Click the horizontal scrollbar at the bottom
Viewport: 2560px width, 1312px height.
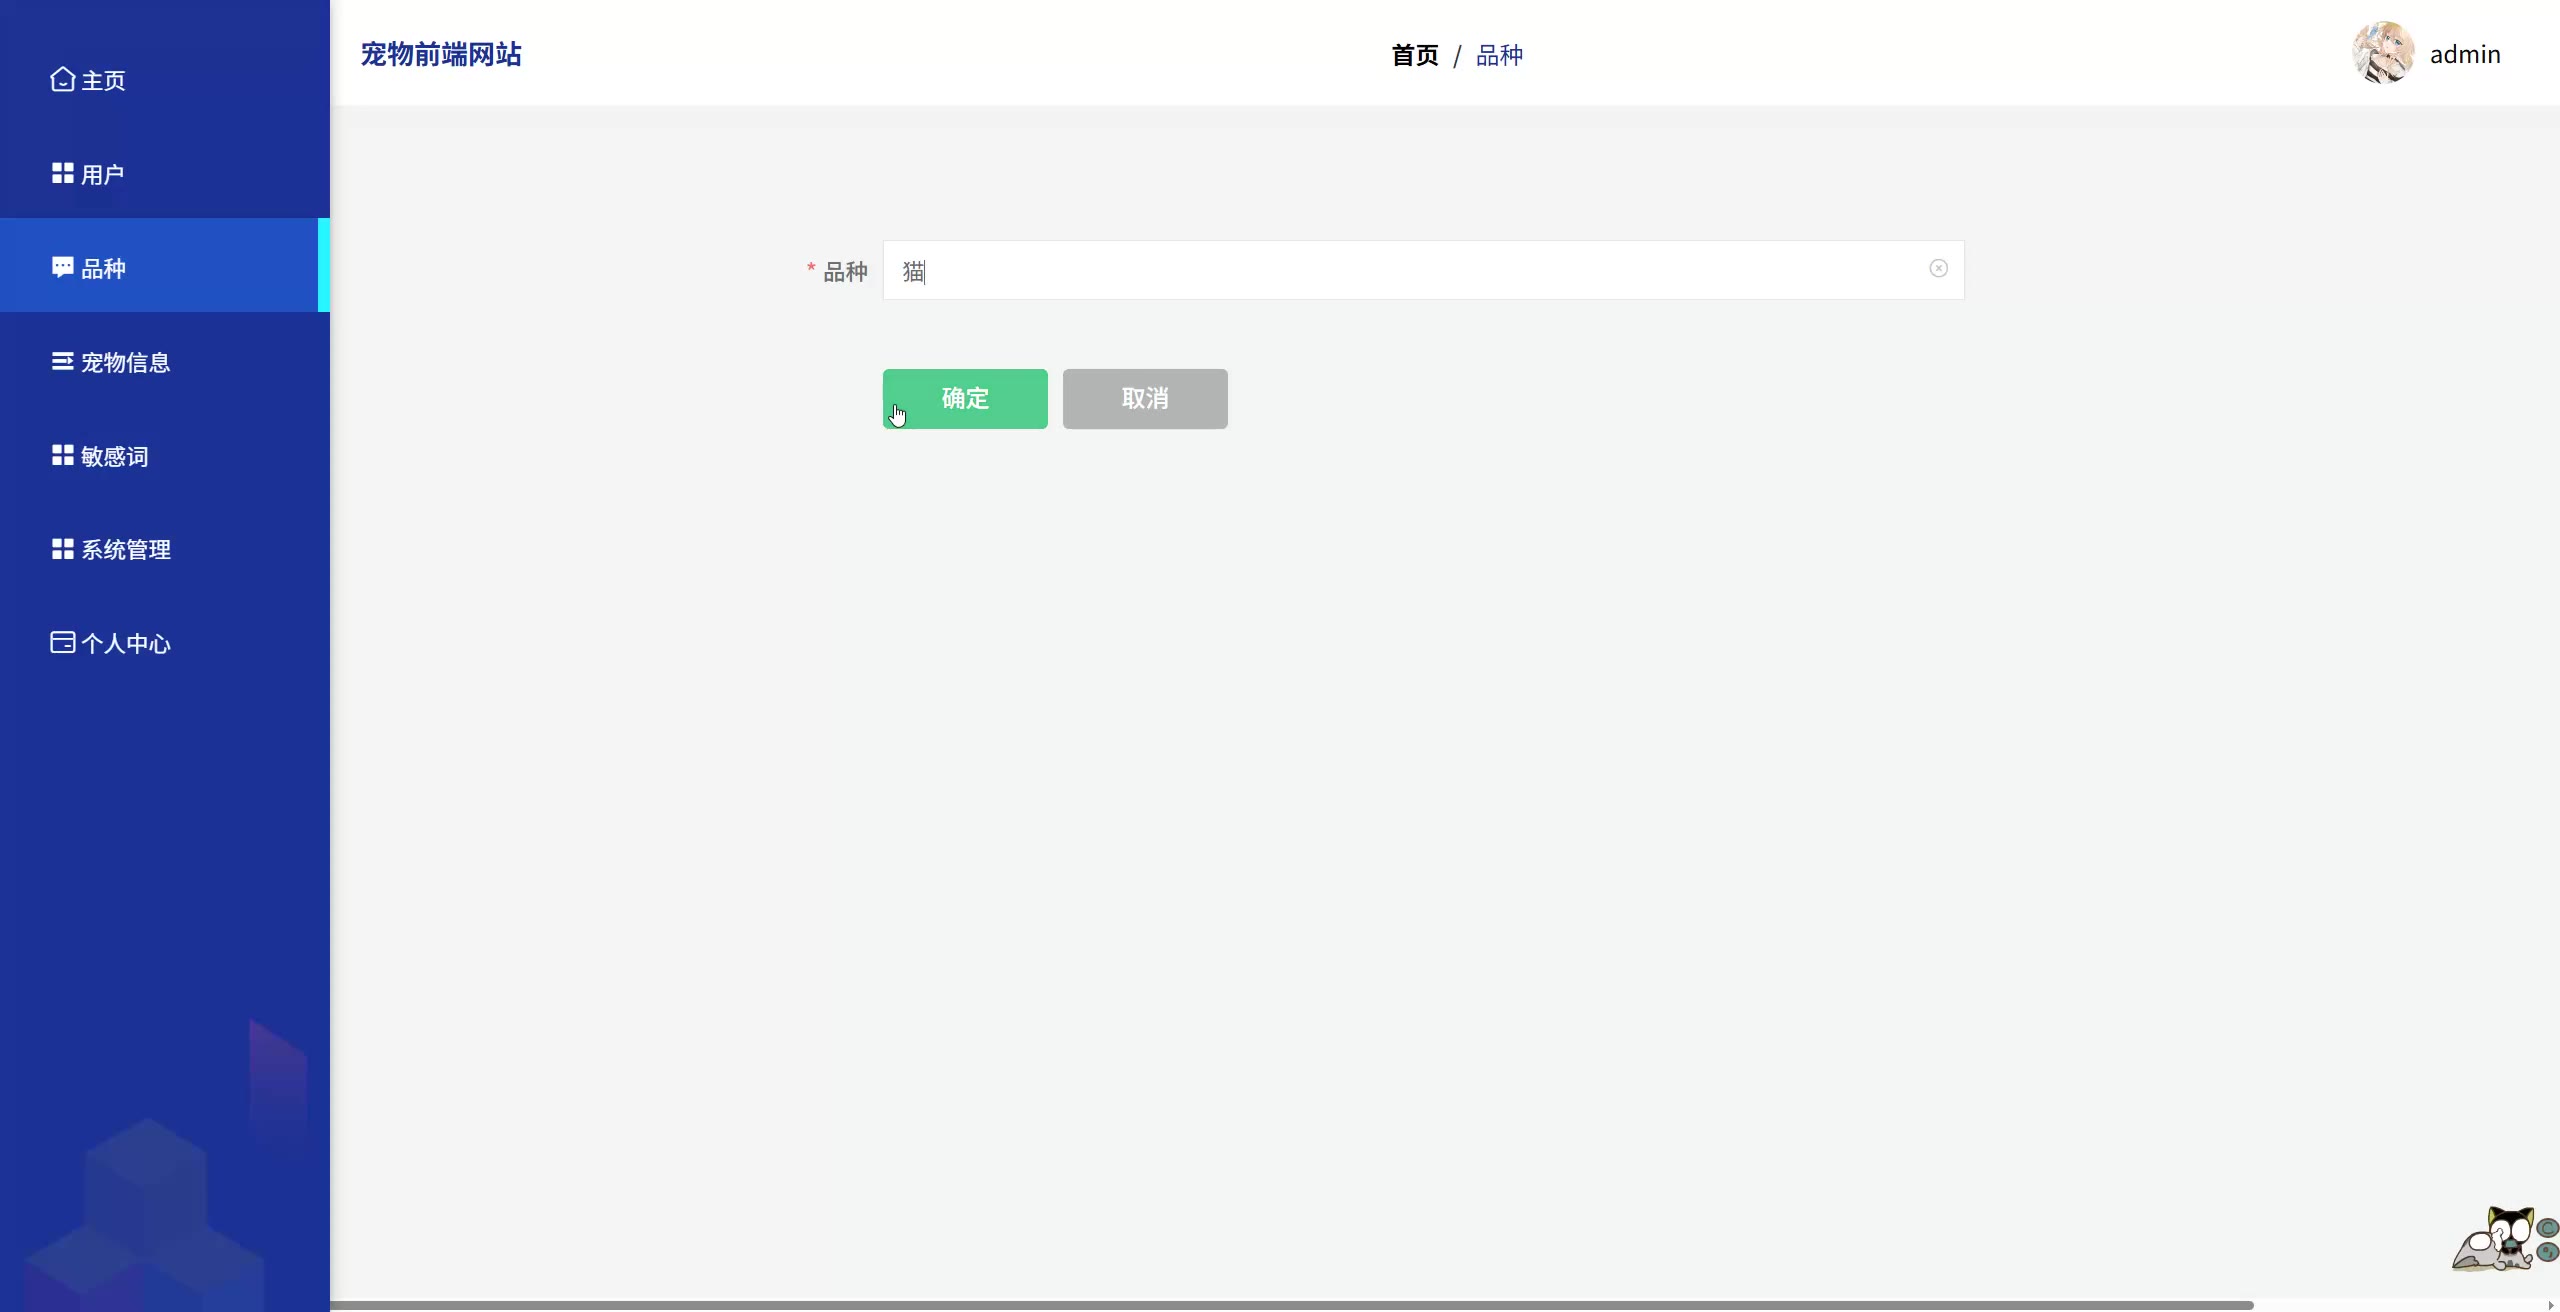[1290, 1305]
